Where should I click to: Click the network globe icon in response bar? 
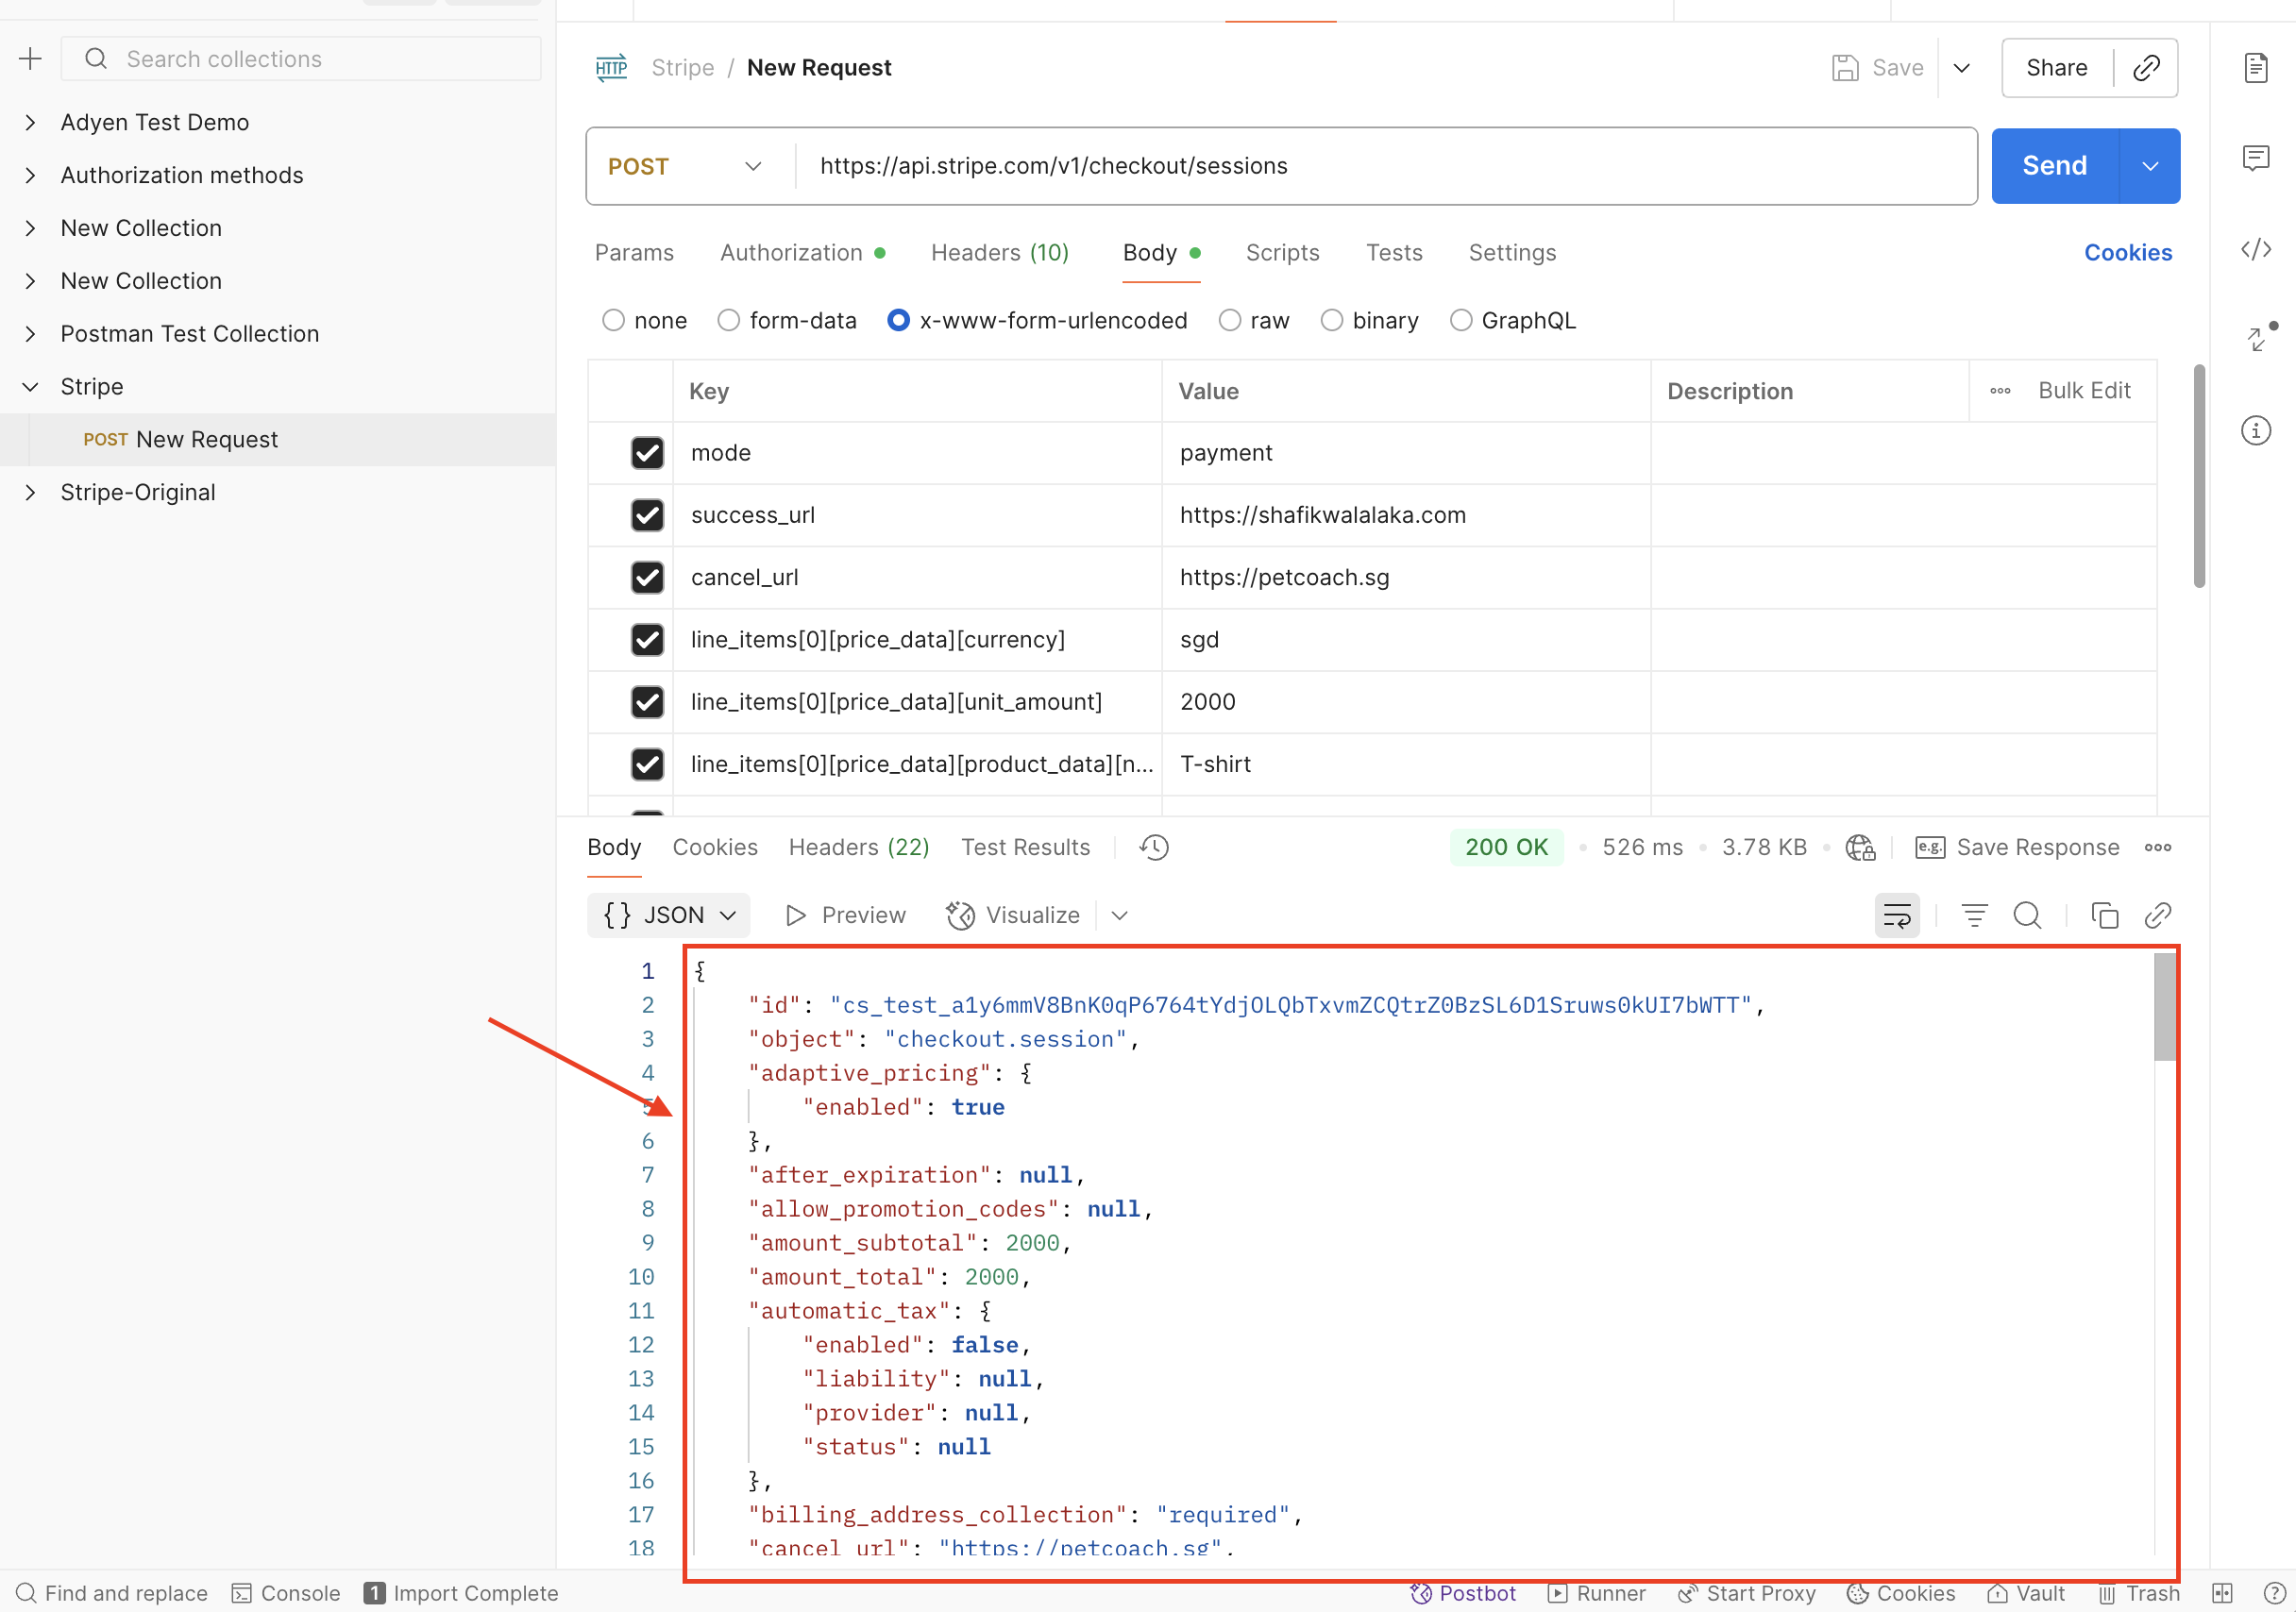tap(1860, 848)
